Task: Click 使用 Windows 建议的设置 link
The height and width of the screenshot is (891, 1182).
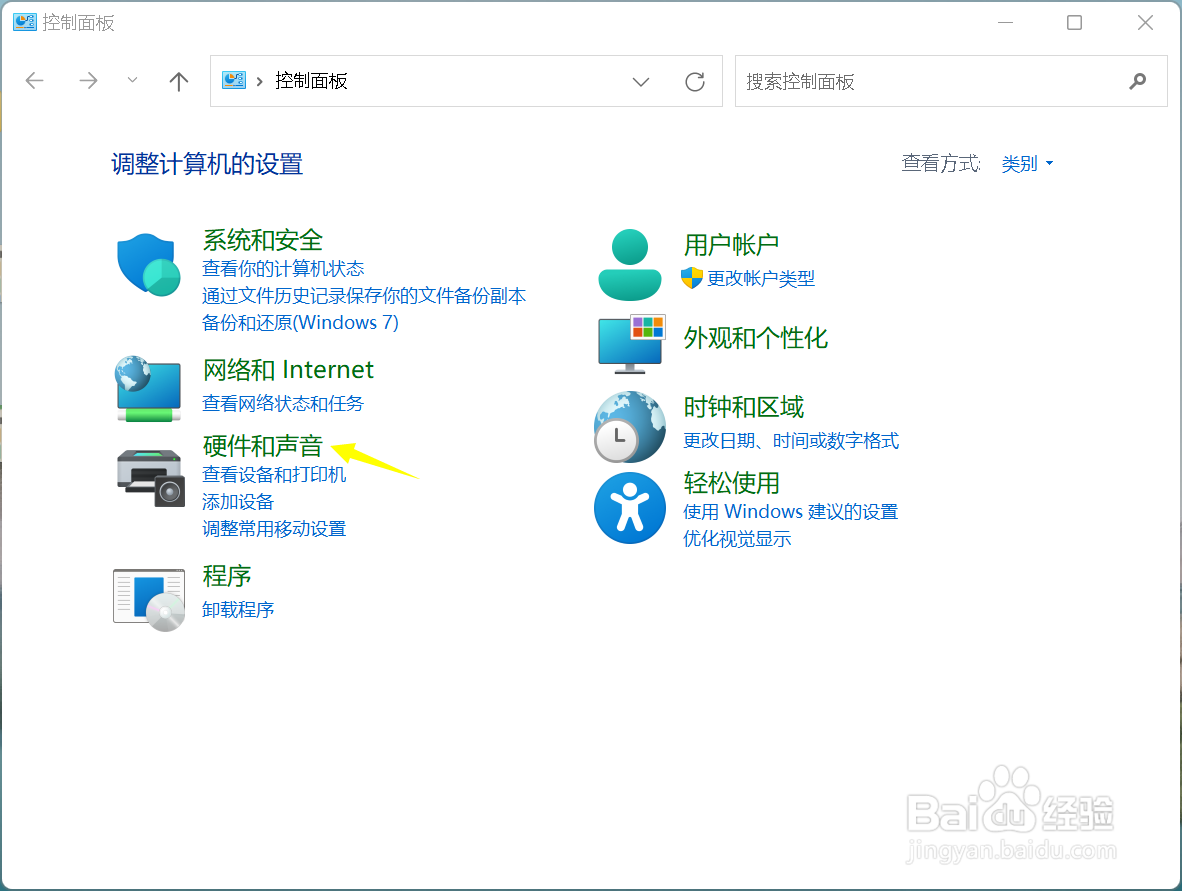Action: [790, 511]
